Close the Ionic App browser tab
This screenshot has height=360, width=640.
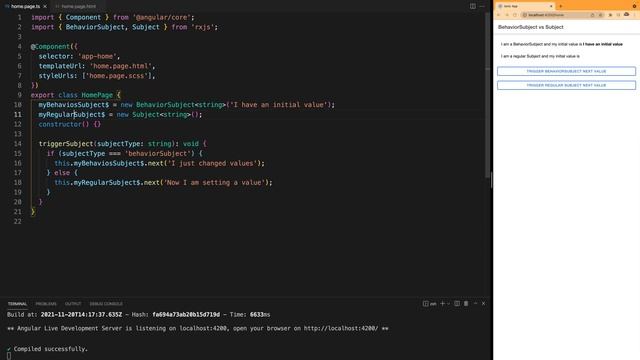(551, 6)
